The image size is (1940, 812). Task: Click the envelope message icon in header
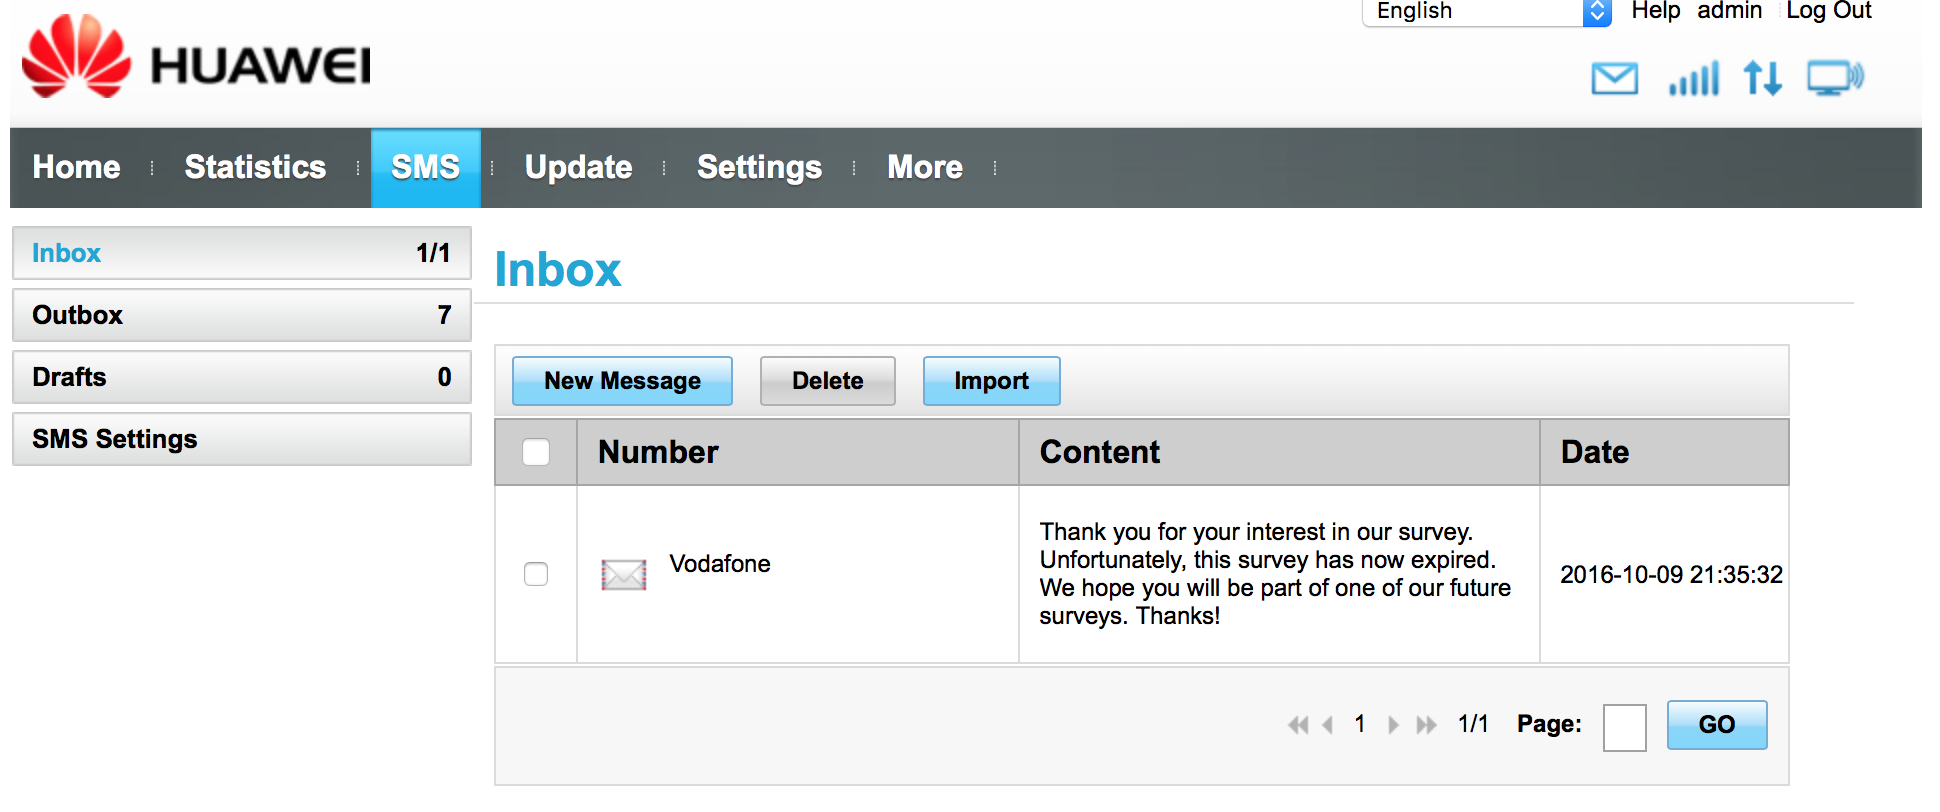coord(1614,78)
